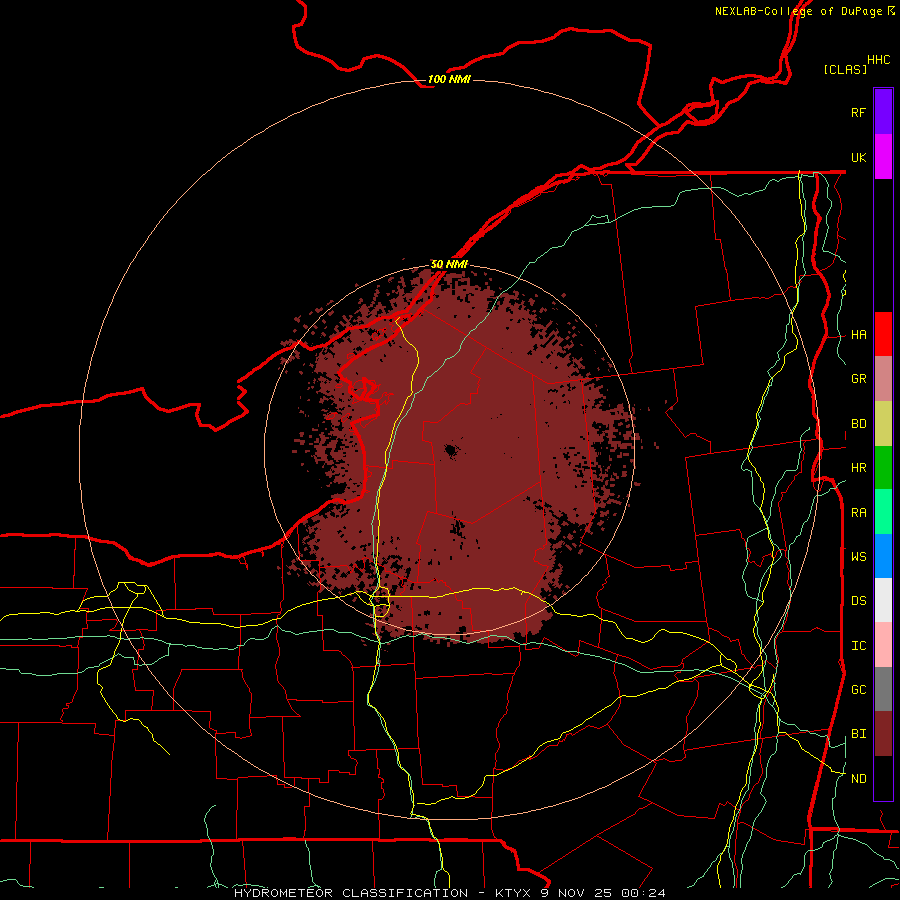
Task: Click the BI legend label
Action: pos(858,734)
